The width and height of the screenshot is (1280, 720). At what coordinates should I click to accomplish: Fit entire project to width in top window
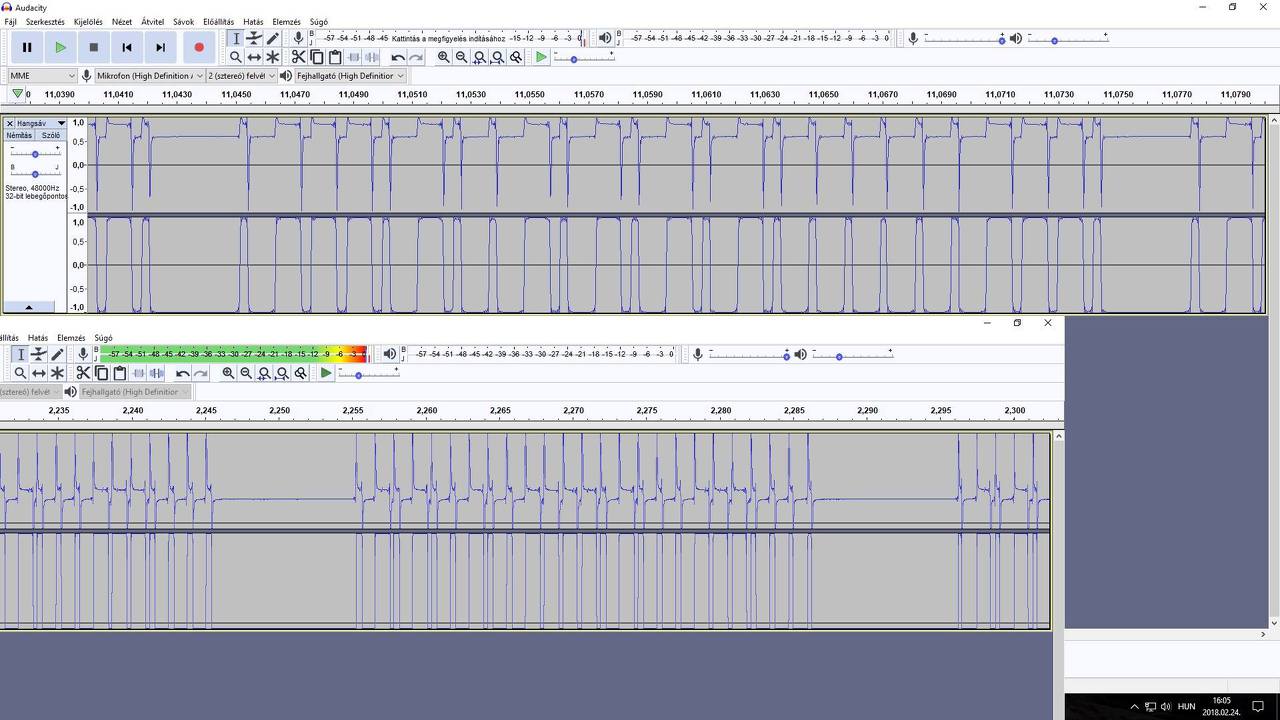tap(497, 57)
